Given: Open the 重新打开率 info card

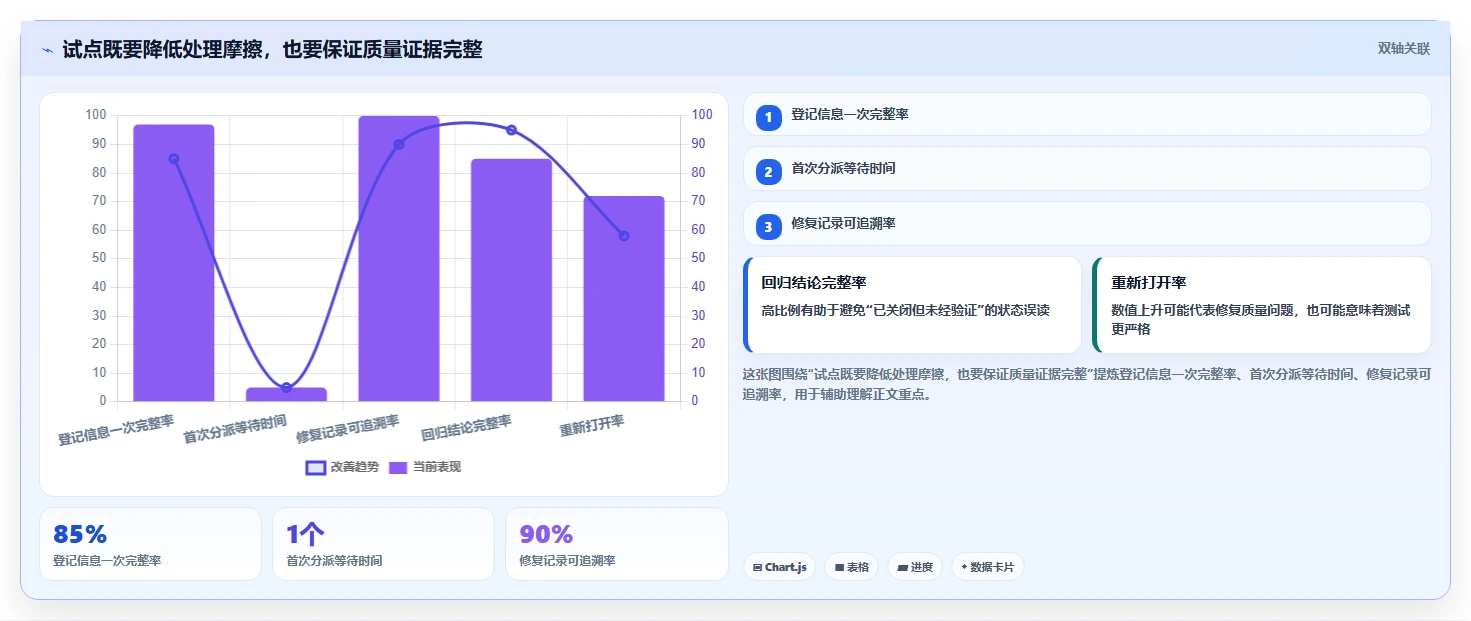Looking at the screenshot, I should (1262, 305).
